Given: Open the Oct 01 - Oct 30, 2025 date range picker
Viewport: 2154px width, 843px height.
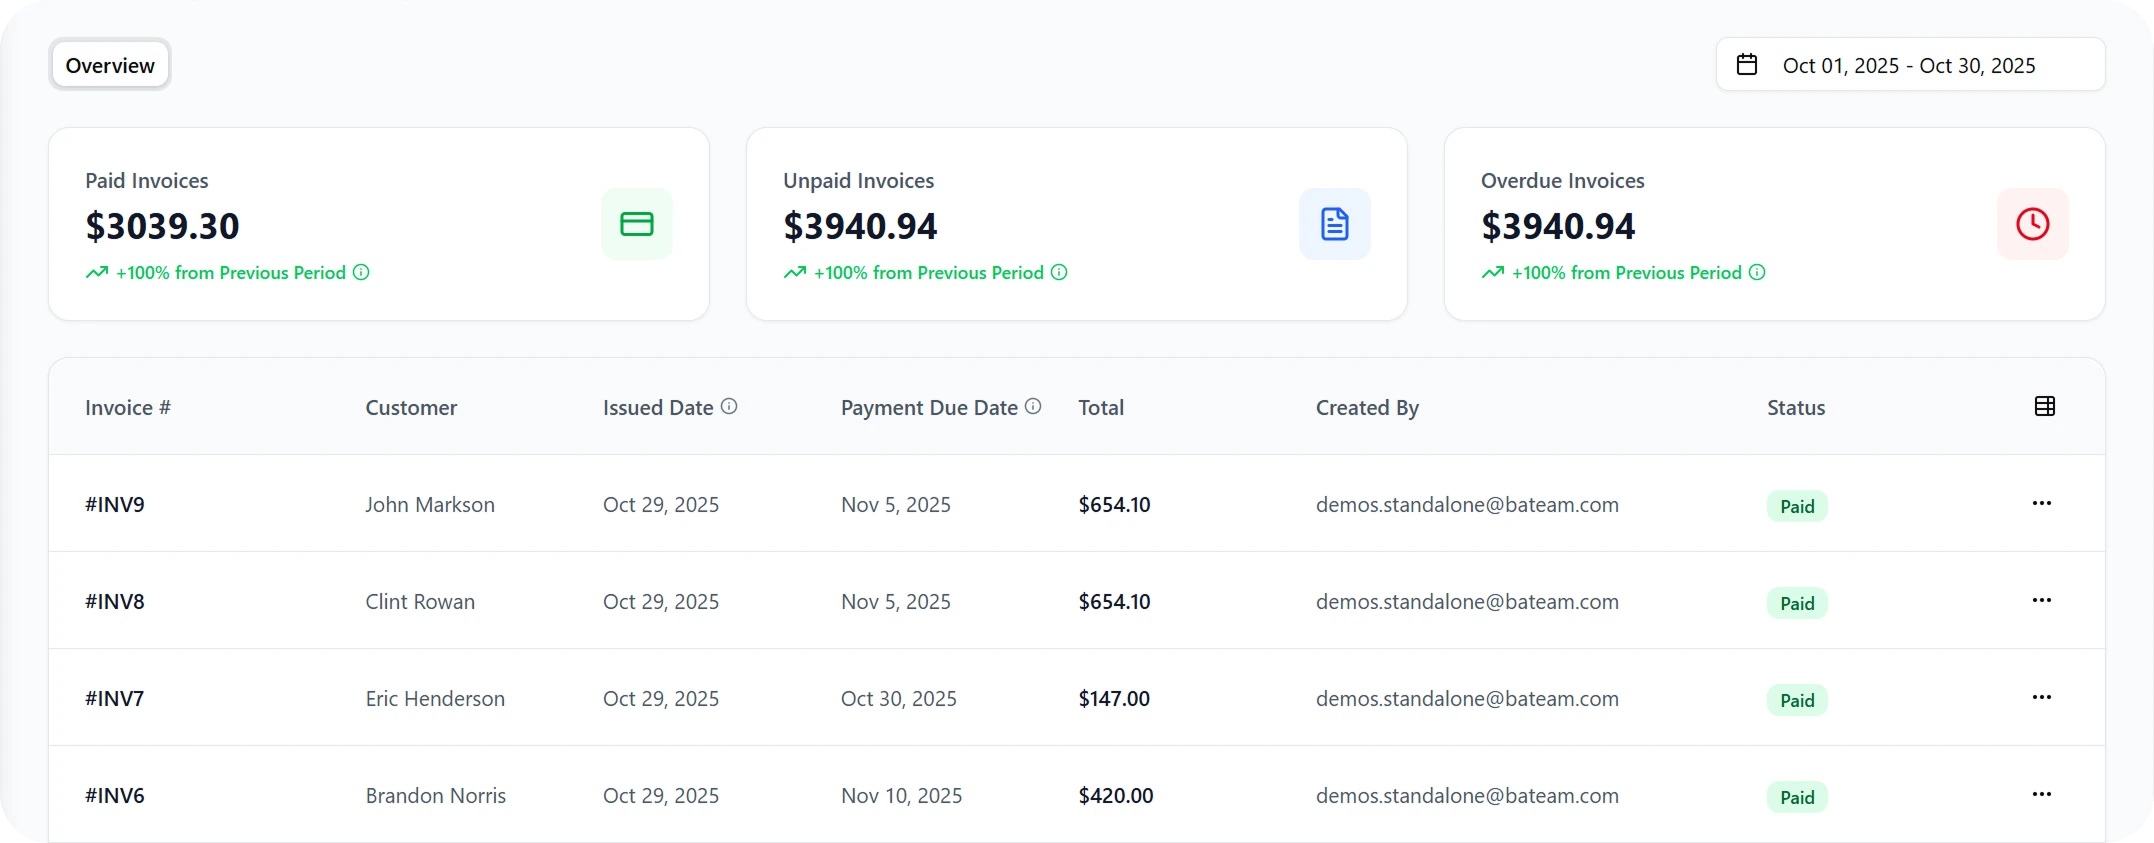Looking at the screenshot, I should click(x=1911, y=65).
